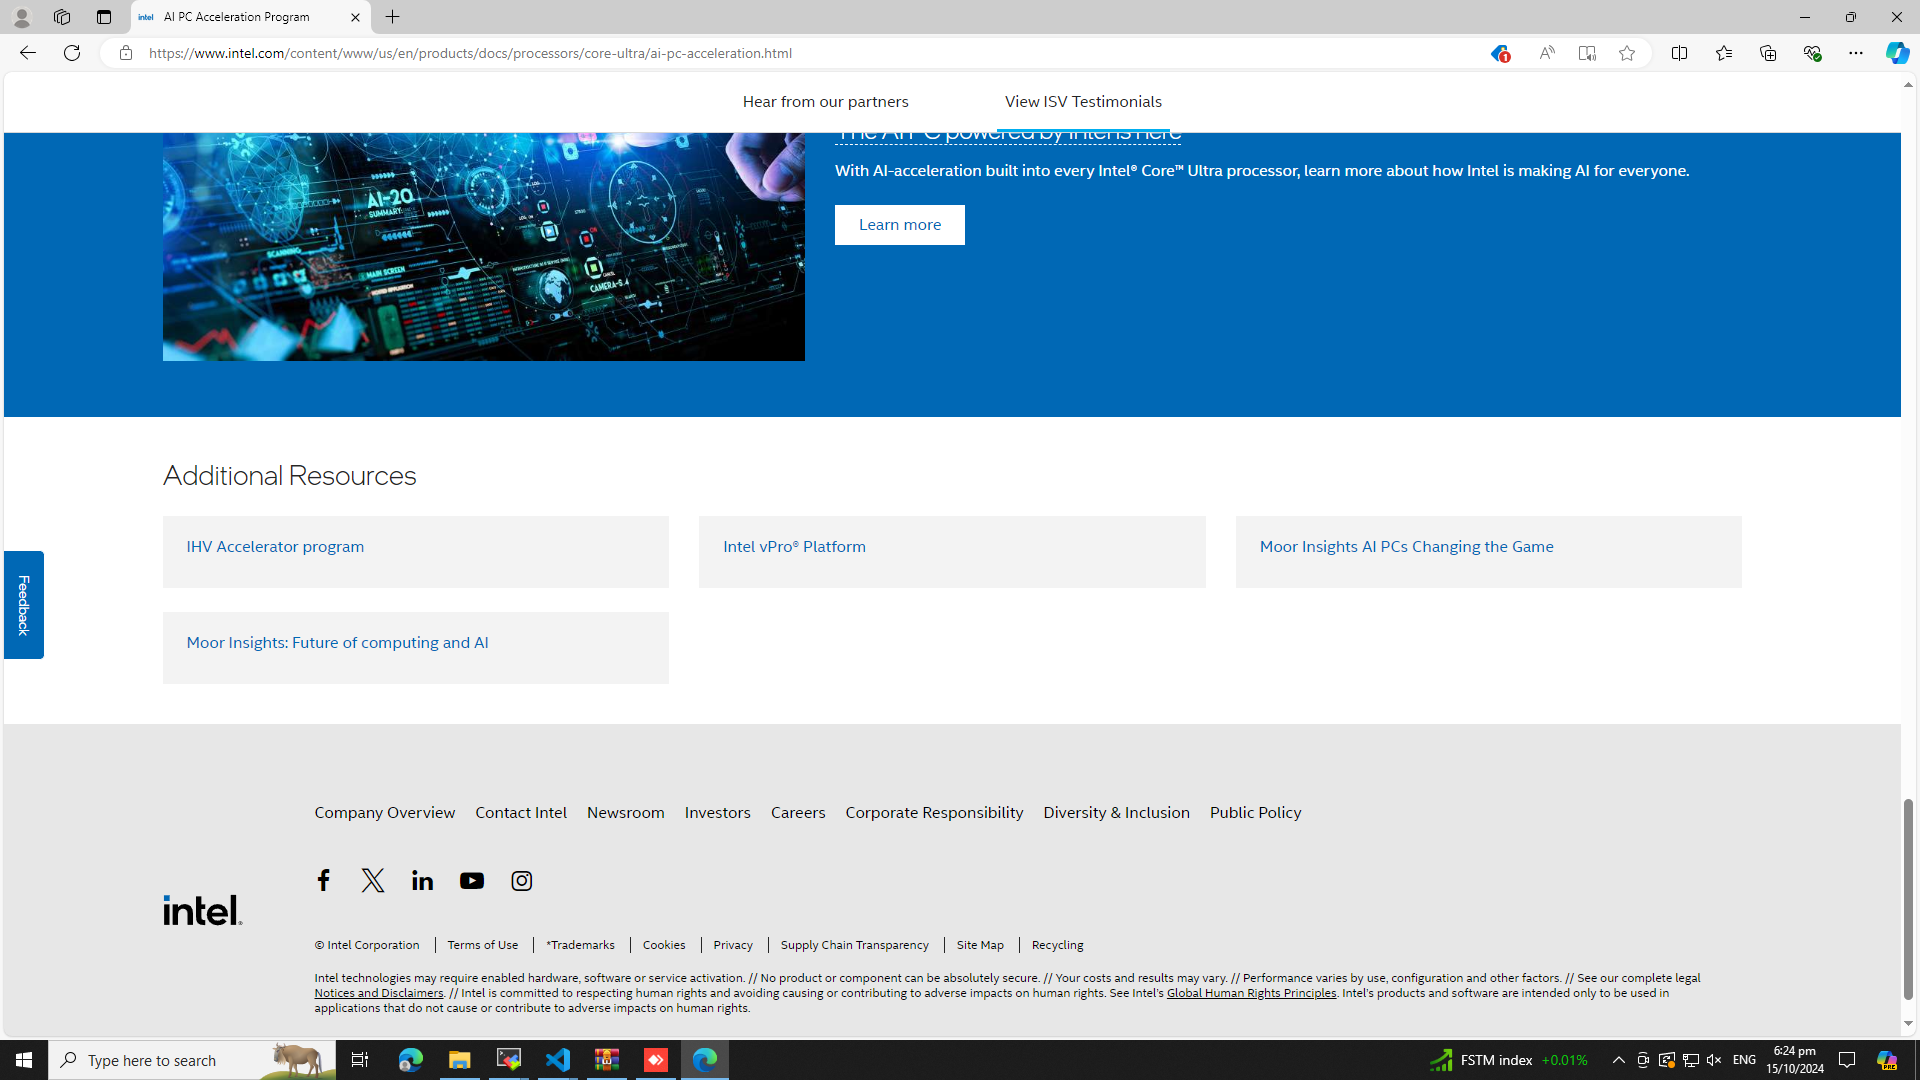This screenshot has height=1080, width=1920.
Task: Click 'The AI PC powered by Intel is here' heading
Action: click(x=1008, y=135)
